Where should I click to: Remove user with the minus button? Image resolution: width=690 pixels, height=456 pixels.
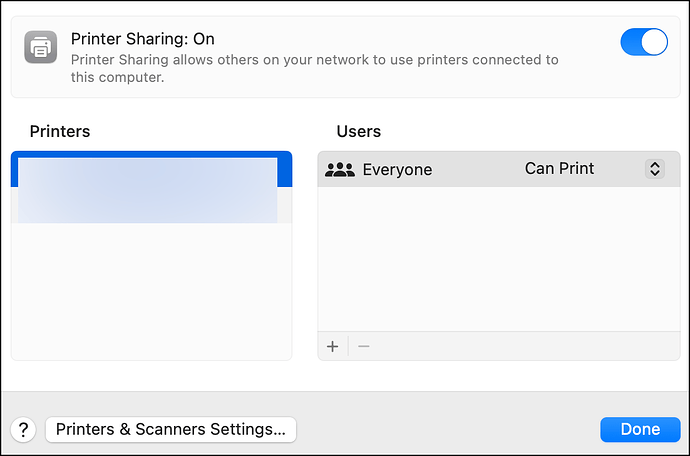[363, 346]
